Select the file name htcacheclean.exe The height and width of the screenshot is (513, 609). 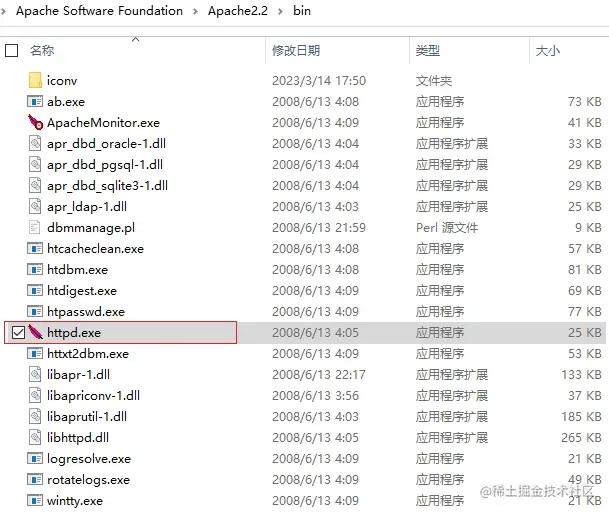coord(96,249)
